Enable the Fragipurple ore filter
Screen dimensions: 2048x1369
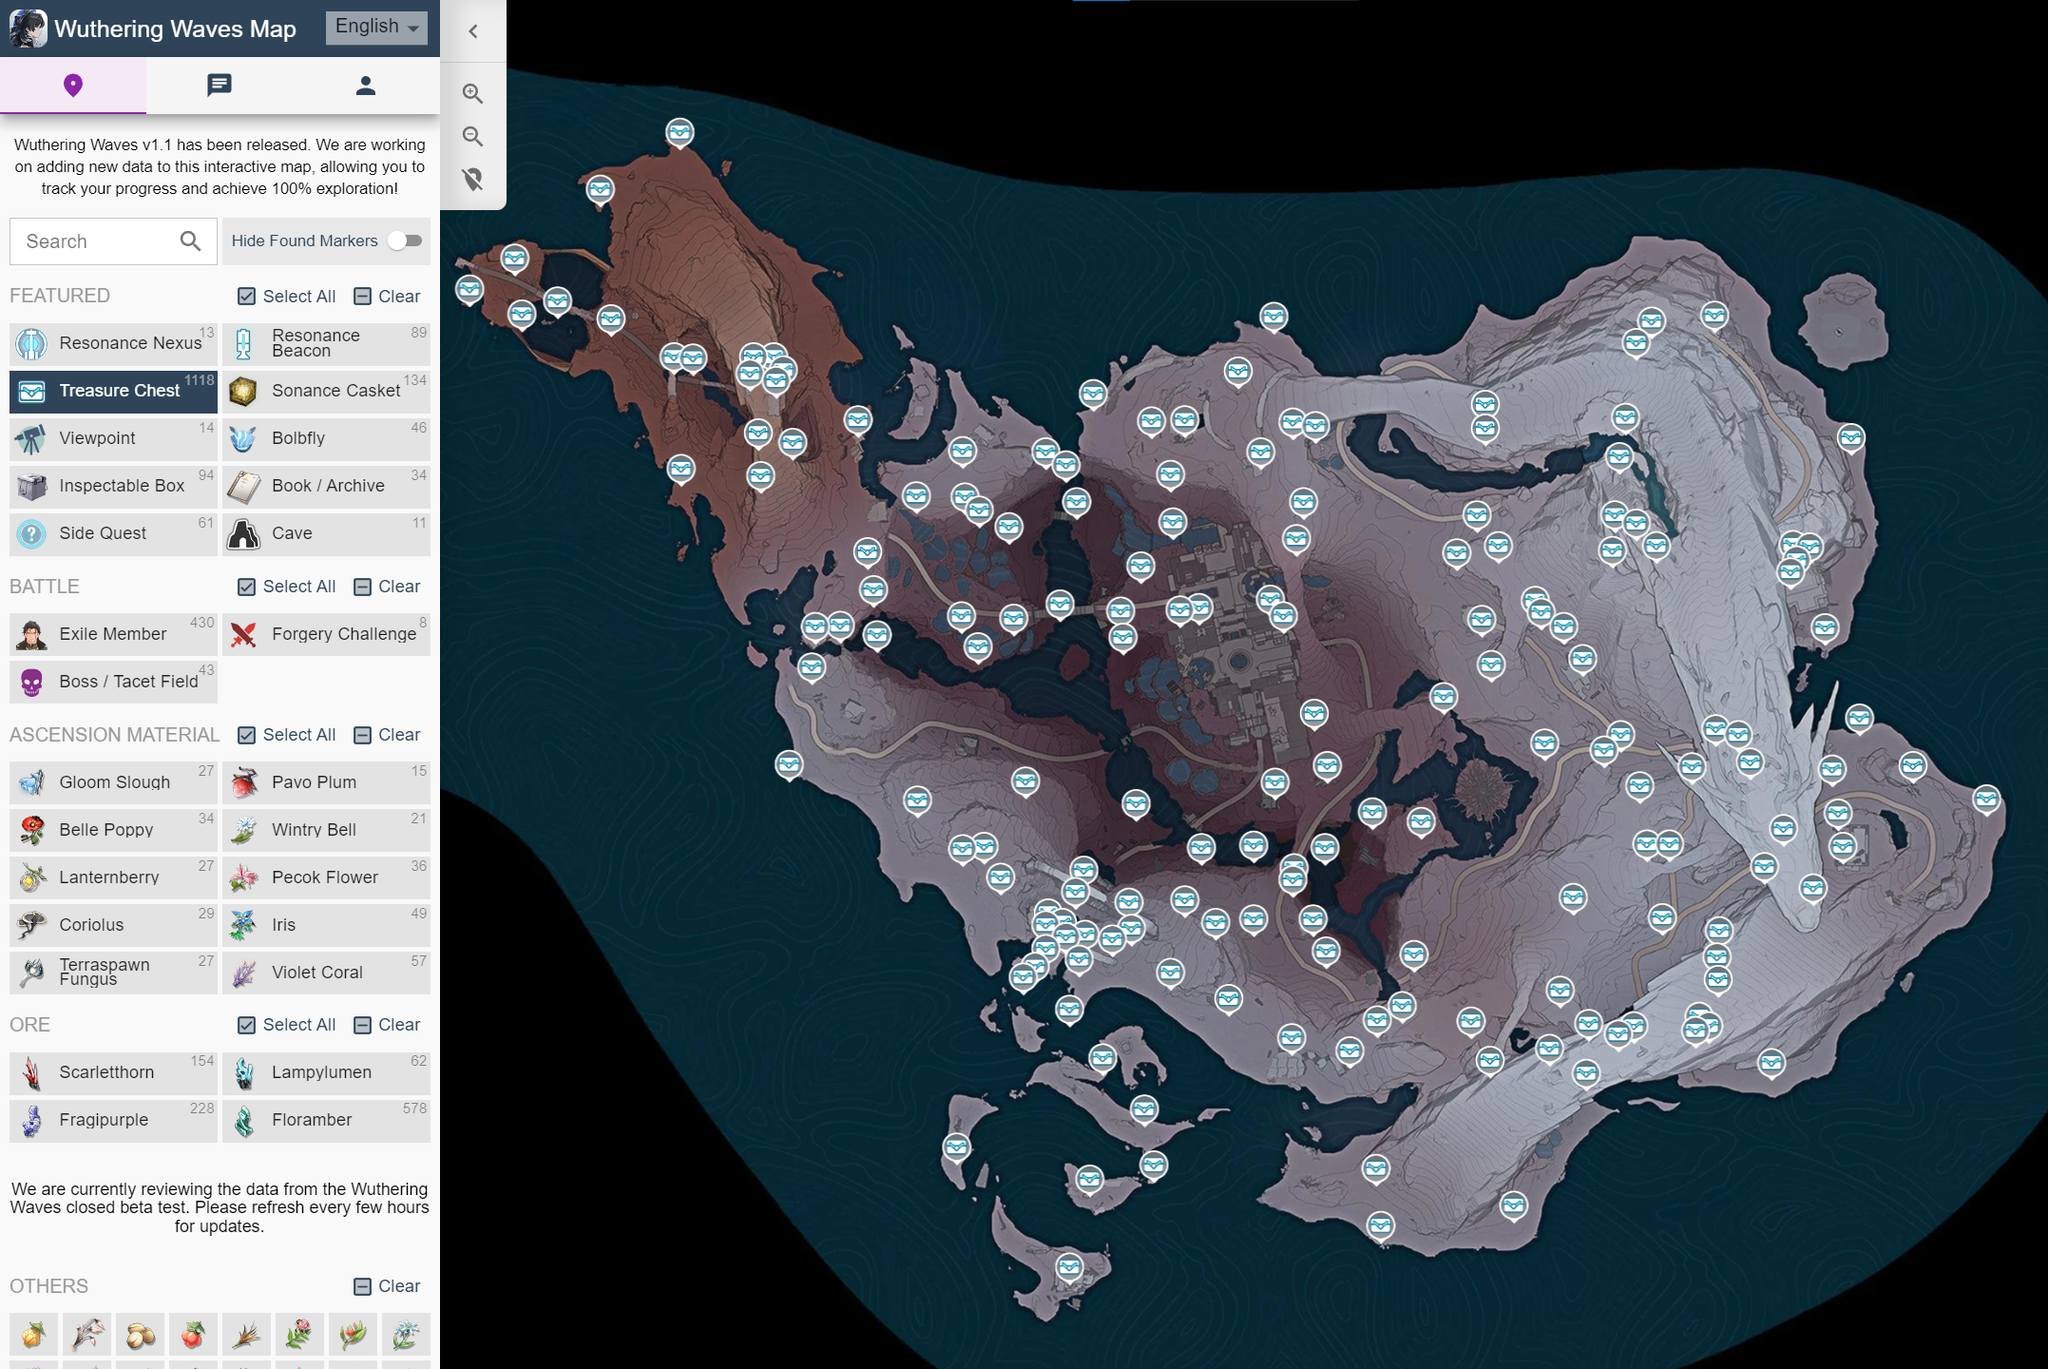pyautogui.click(x=113, y=1120)
